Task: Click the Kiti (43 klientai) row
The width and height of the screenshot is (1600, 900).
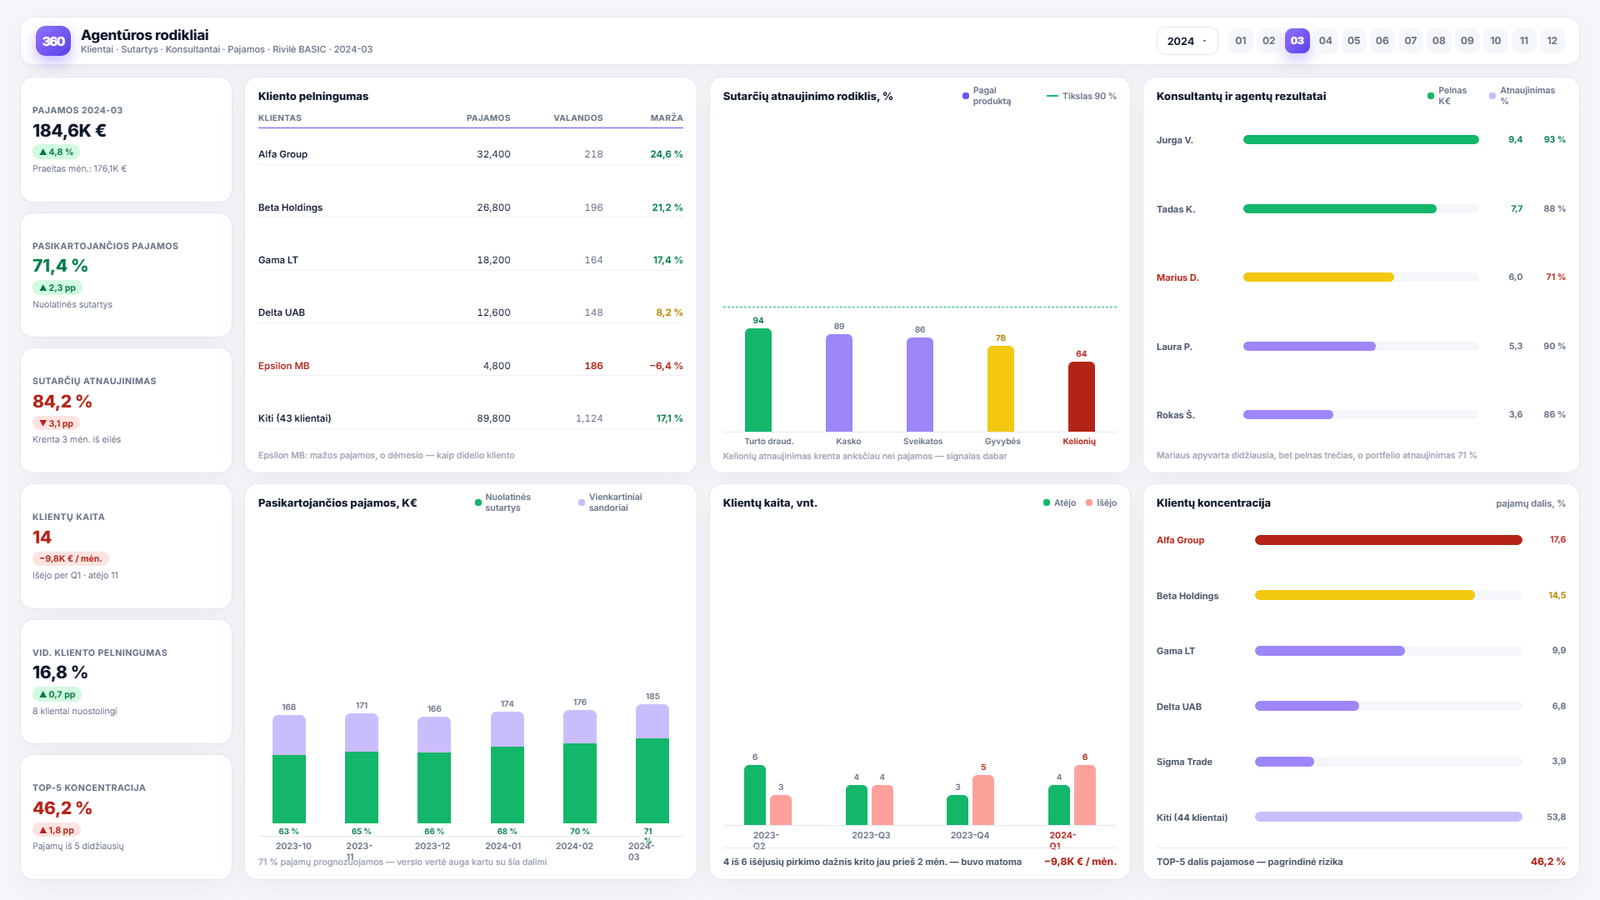Action: 470,418
